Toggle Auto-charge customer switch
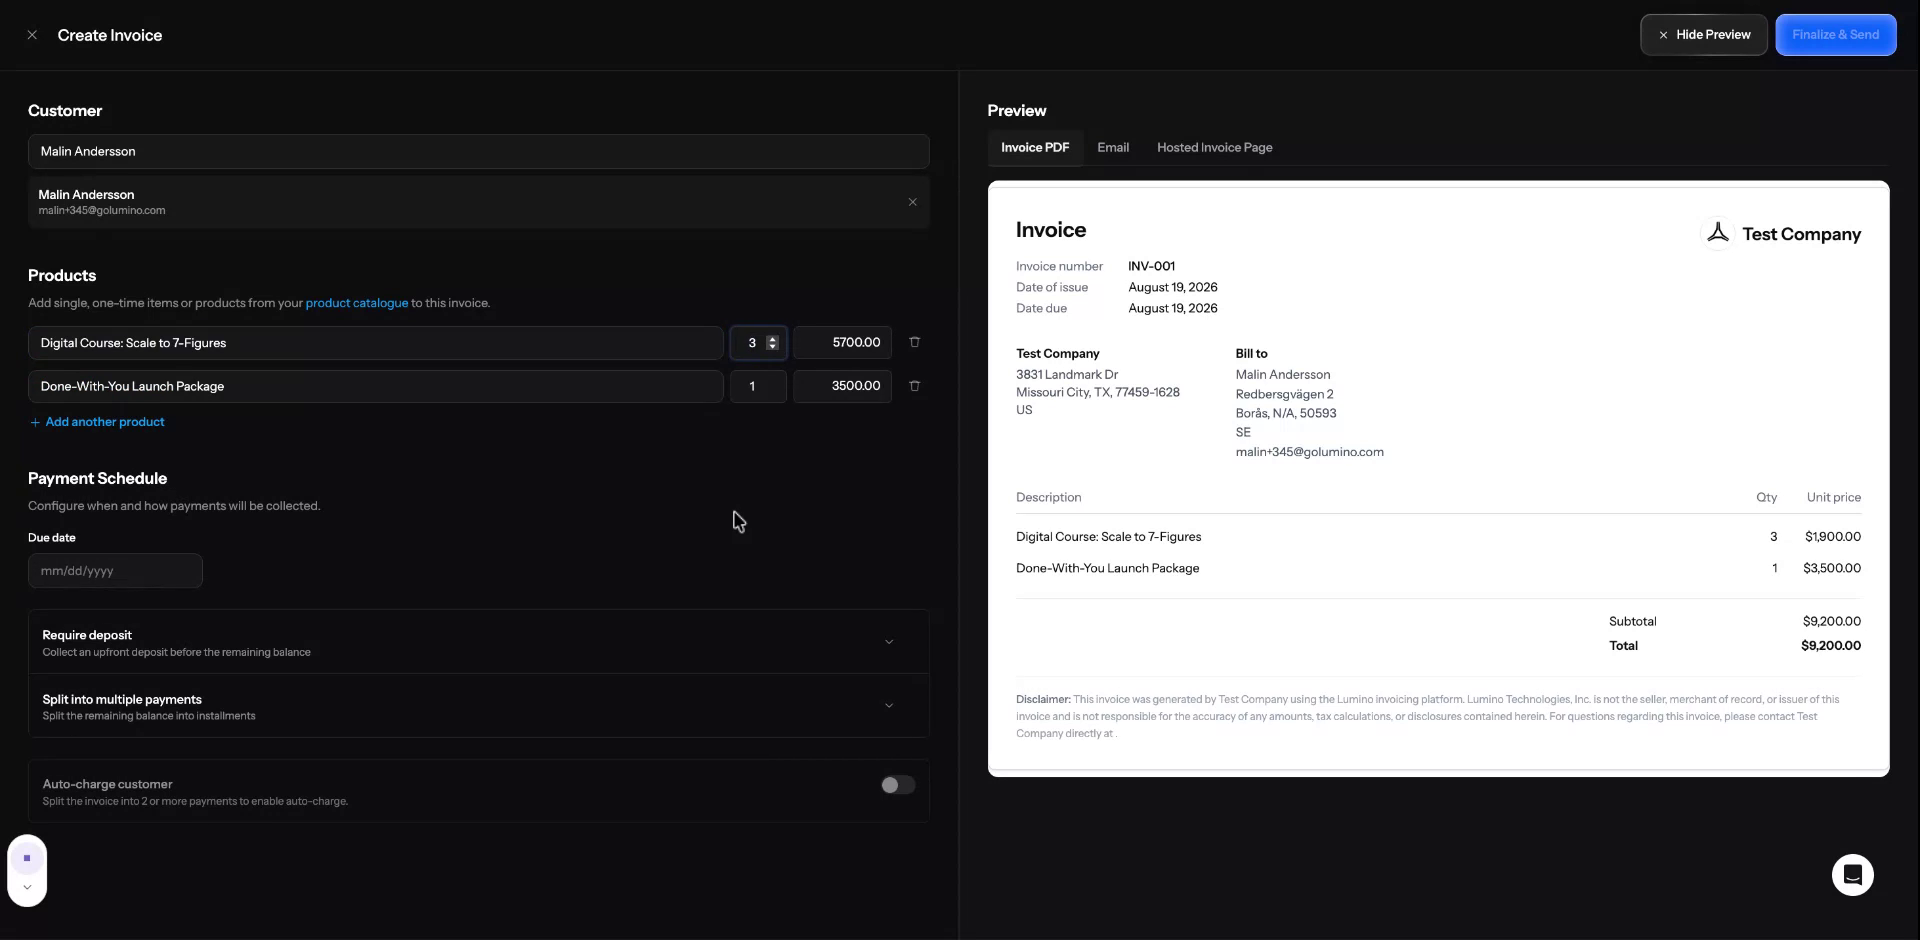This screenshot has width=1920, height=940. 897,785
